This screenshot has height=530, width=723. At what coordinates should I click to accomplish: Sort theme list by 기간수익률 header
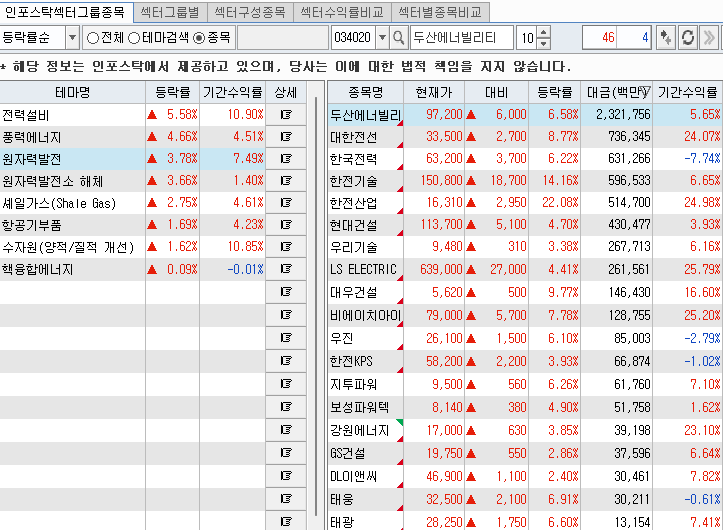(x=232, y=92)
